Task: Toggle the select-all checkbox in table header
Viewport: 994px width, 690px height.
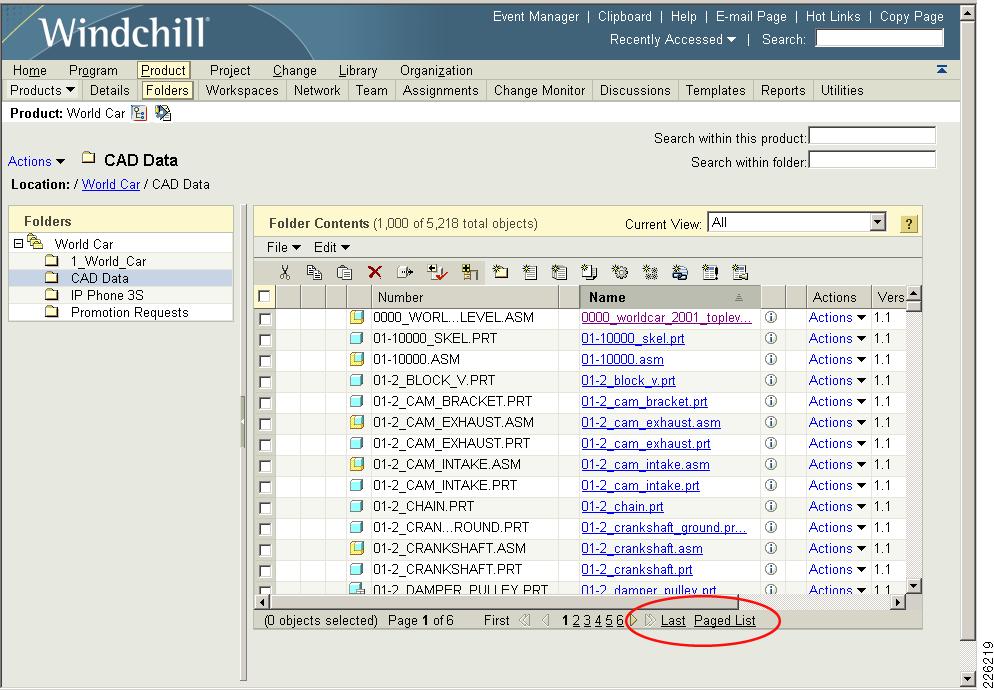Action: 264,296
